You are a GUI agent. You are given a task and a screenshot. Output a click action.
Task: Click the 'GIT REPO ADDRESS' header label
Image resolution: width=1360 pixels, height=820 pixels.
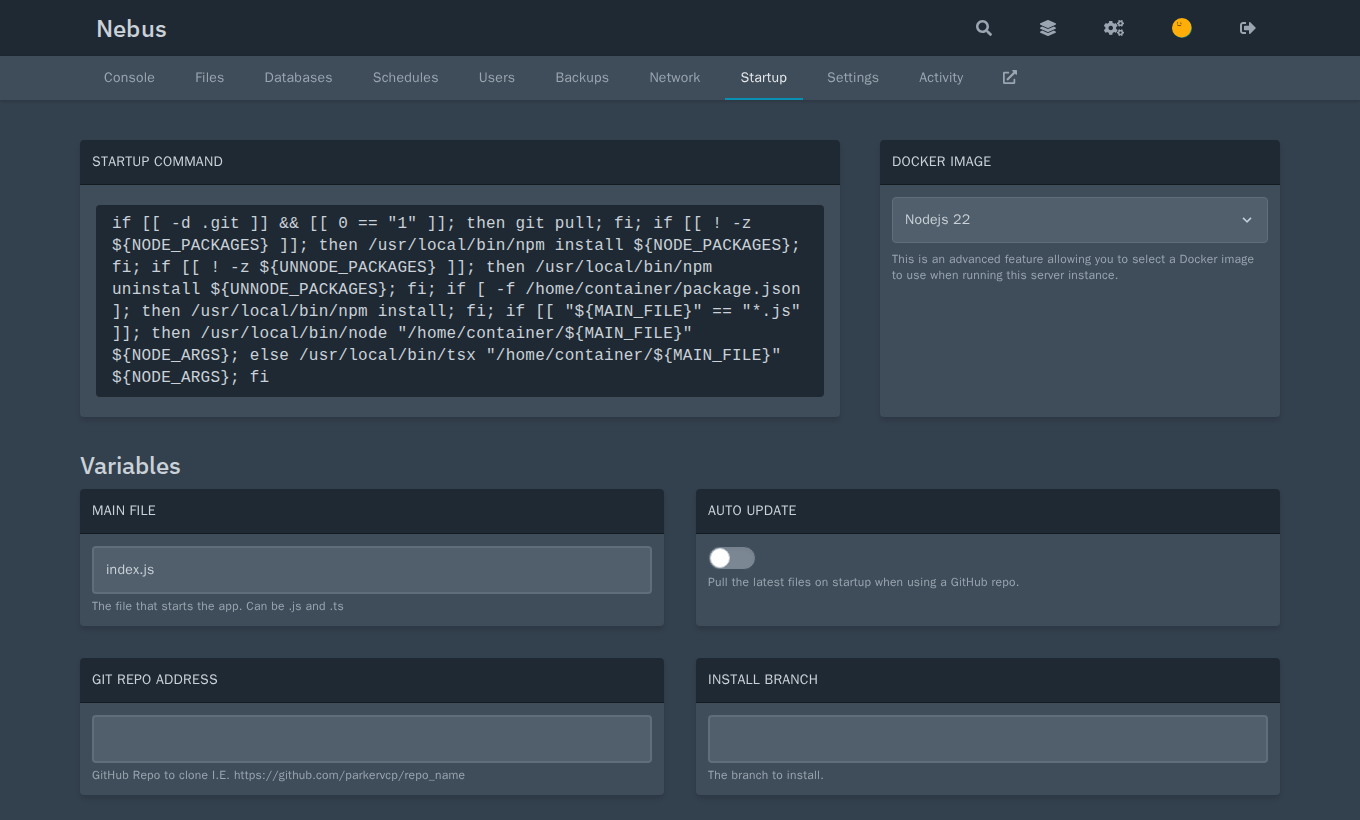[x=155, y=679]
